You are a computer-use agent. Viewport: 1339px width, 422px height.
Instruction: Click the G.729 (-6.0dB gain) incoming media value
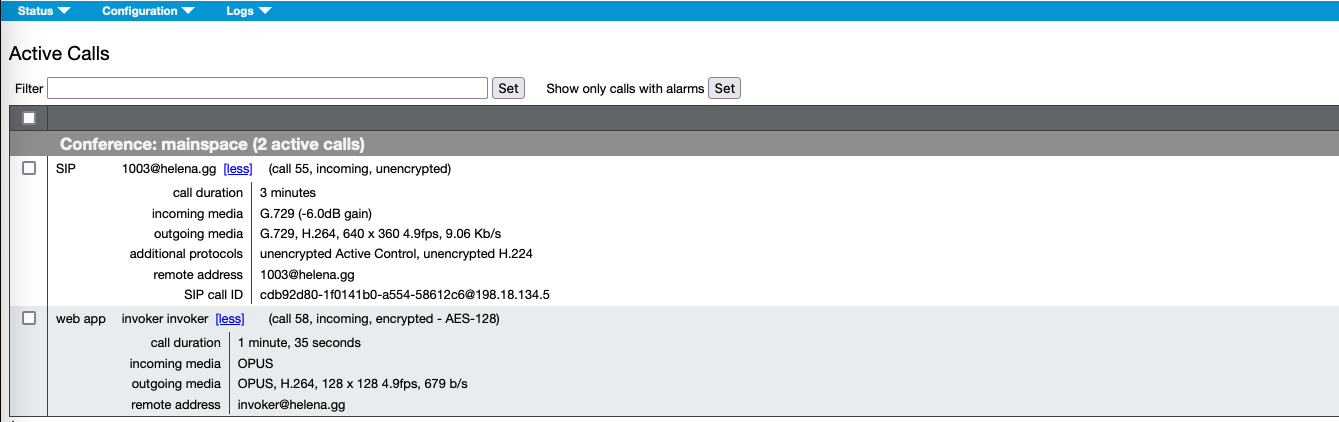315,213
